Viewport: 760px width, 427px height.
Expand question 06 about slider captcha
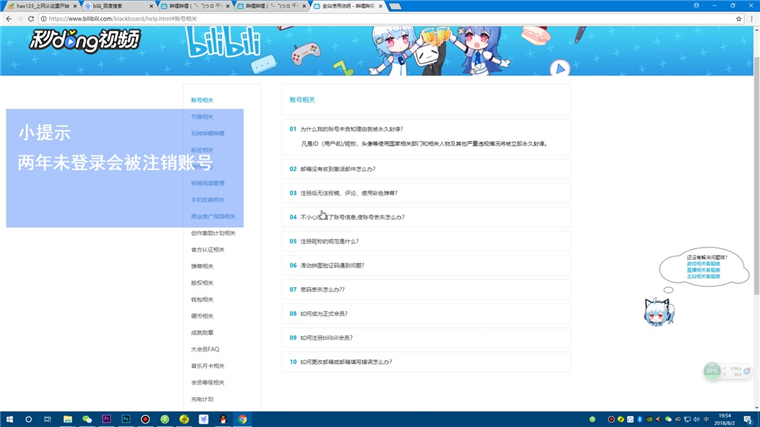pos(426,266)
